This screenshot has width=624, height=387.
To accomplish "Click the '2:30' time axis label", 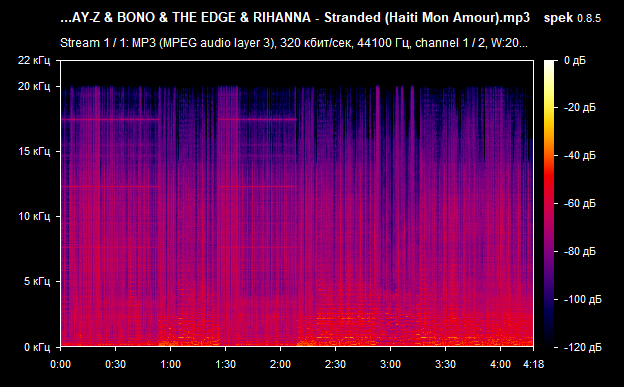I will click(335, 364).
